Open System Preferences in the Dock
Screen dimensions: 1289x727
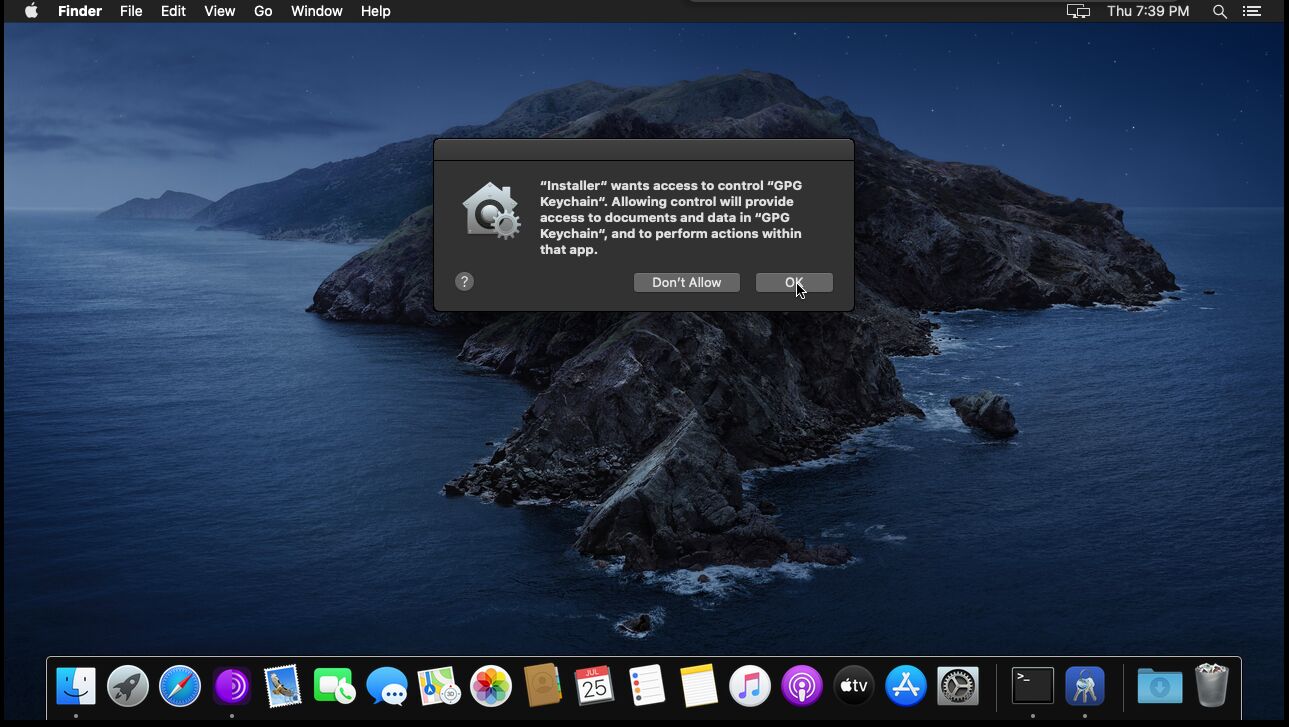958,686
